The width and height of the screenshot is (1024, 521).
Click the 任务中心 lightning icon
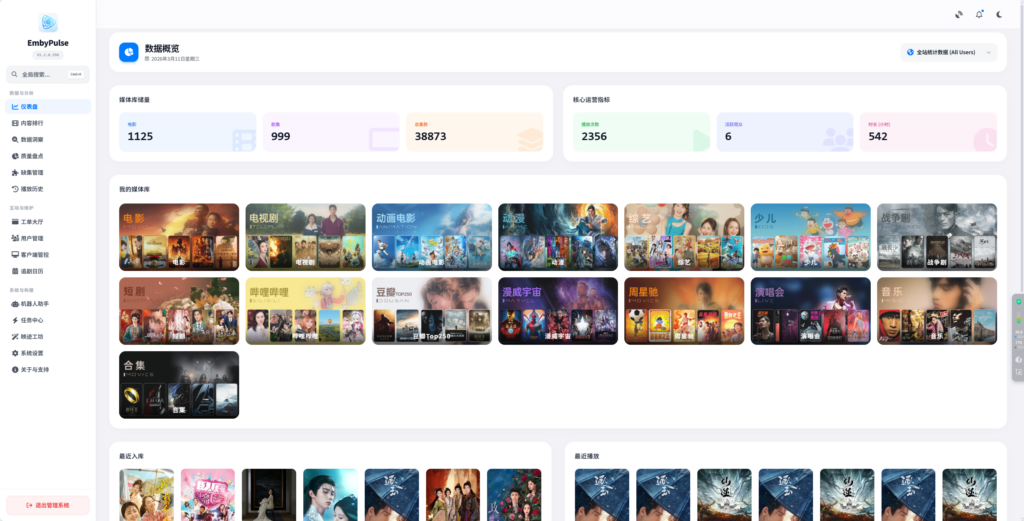coord(15,320)
